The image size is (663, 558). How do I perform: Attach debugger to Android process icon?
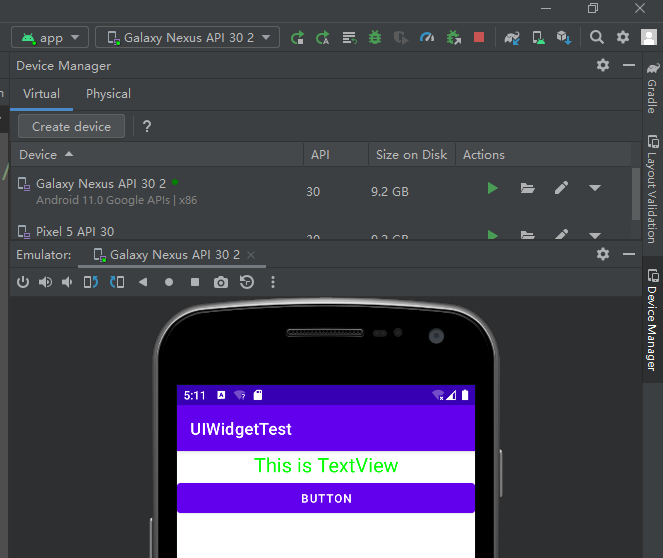click(x=453, y=38)
